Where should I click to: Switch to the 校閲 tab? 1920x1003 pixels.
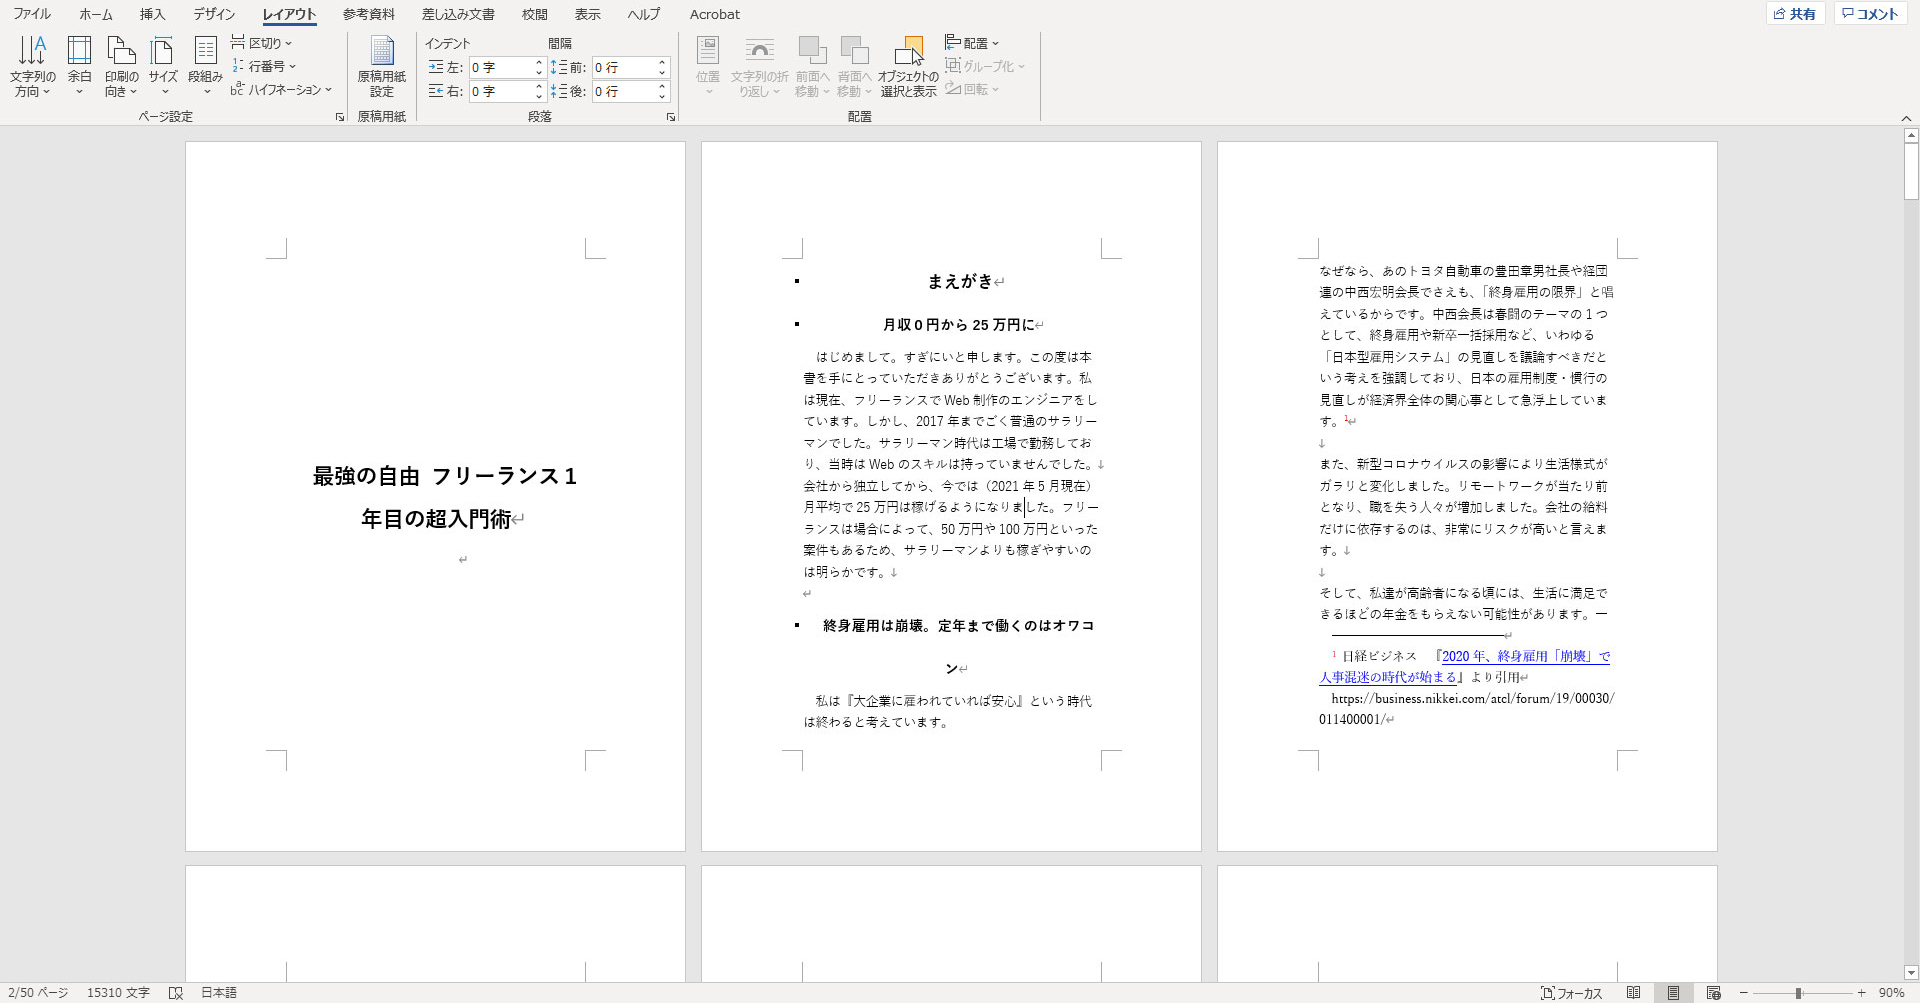click(x=534, y=14)
